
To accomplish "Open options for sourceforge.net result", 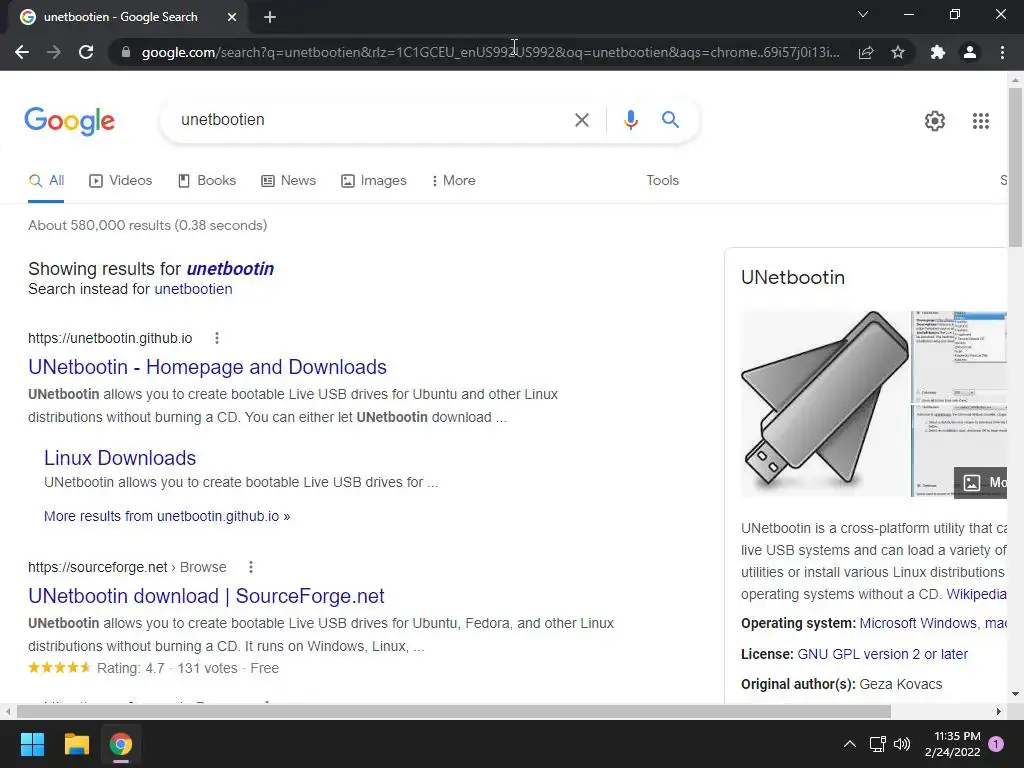I will click(251, 568).
